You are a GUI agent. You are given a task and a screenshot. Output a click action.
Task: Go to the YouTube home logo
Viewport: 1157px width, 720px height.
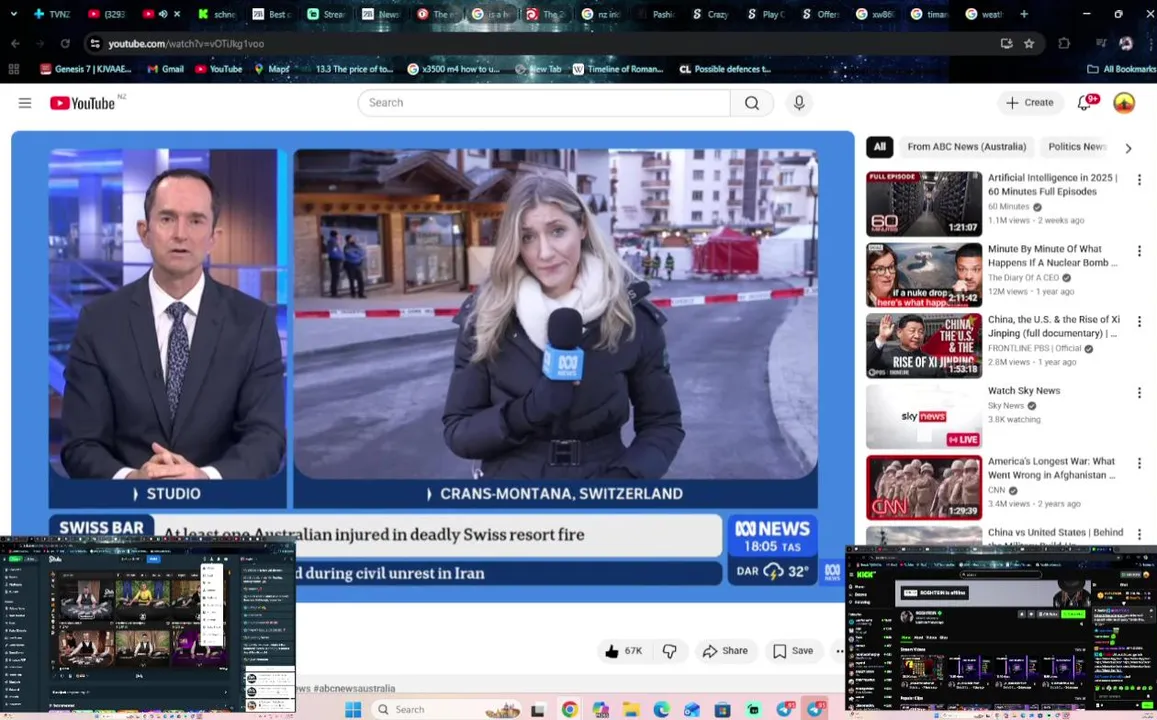[x=83, y=103]
